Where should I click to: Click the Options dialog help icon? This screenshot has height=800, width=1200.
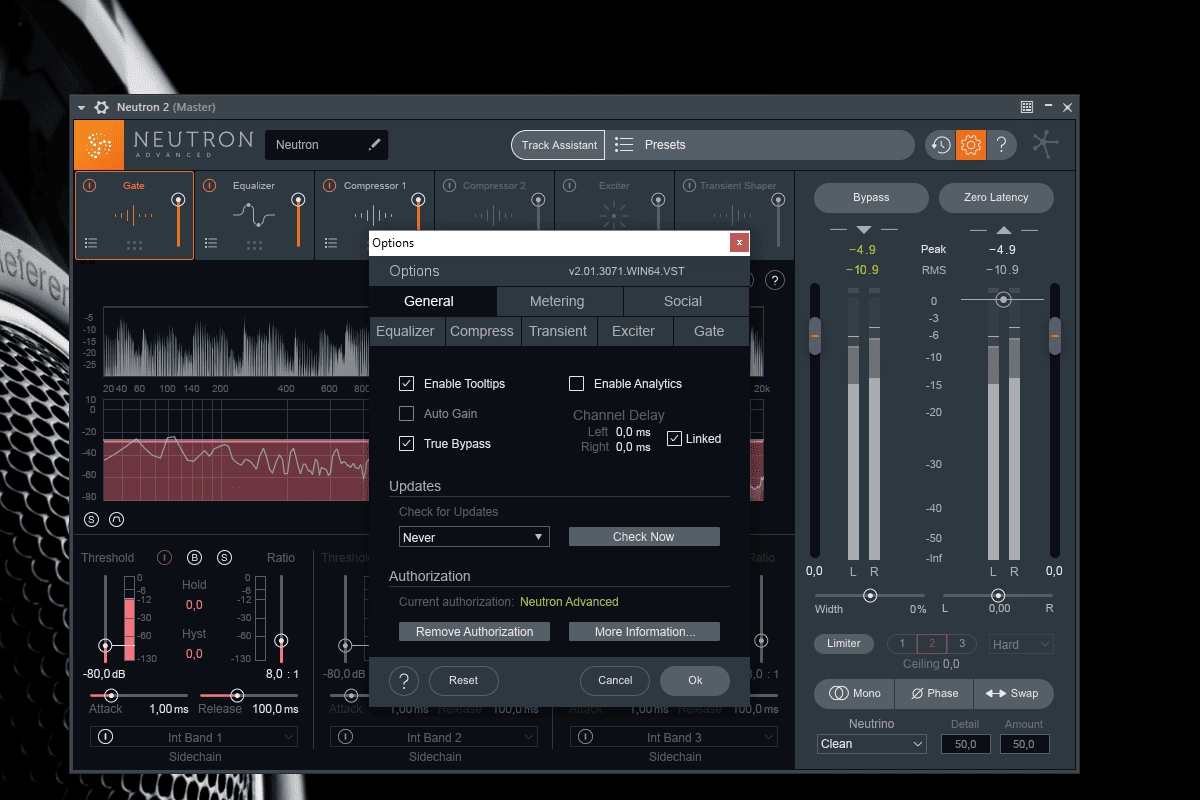(403, 681)
